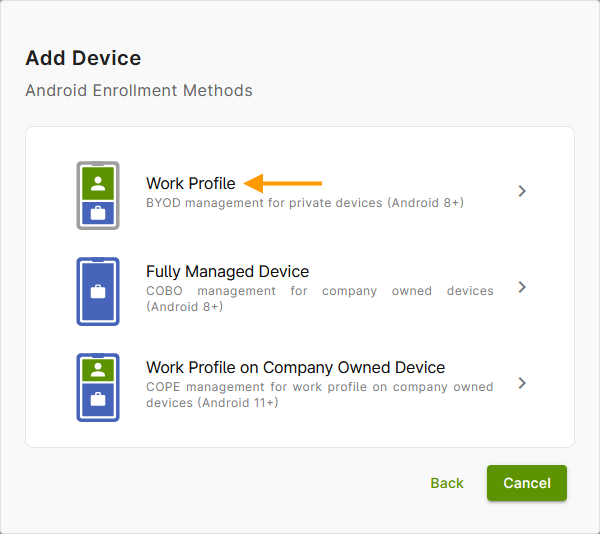
Task: Click the Work Profile on Company Owned Device icon
Action: 98,387
